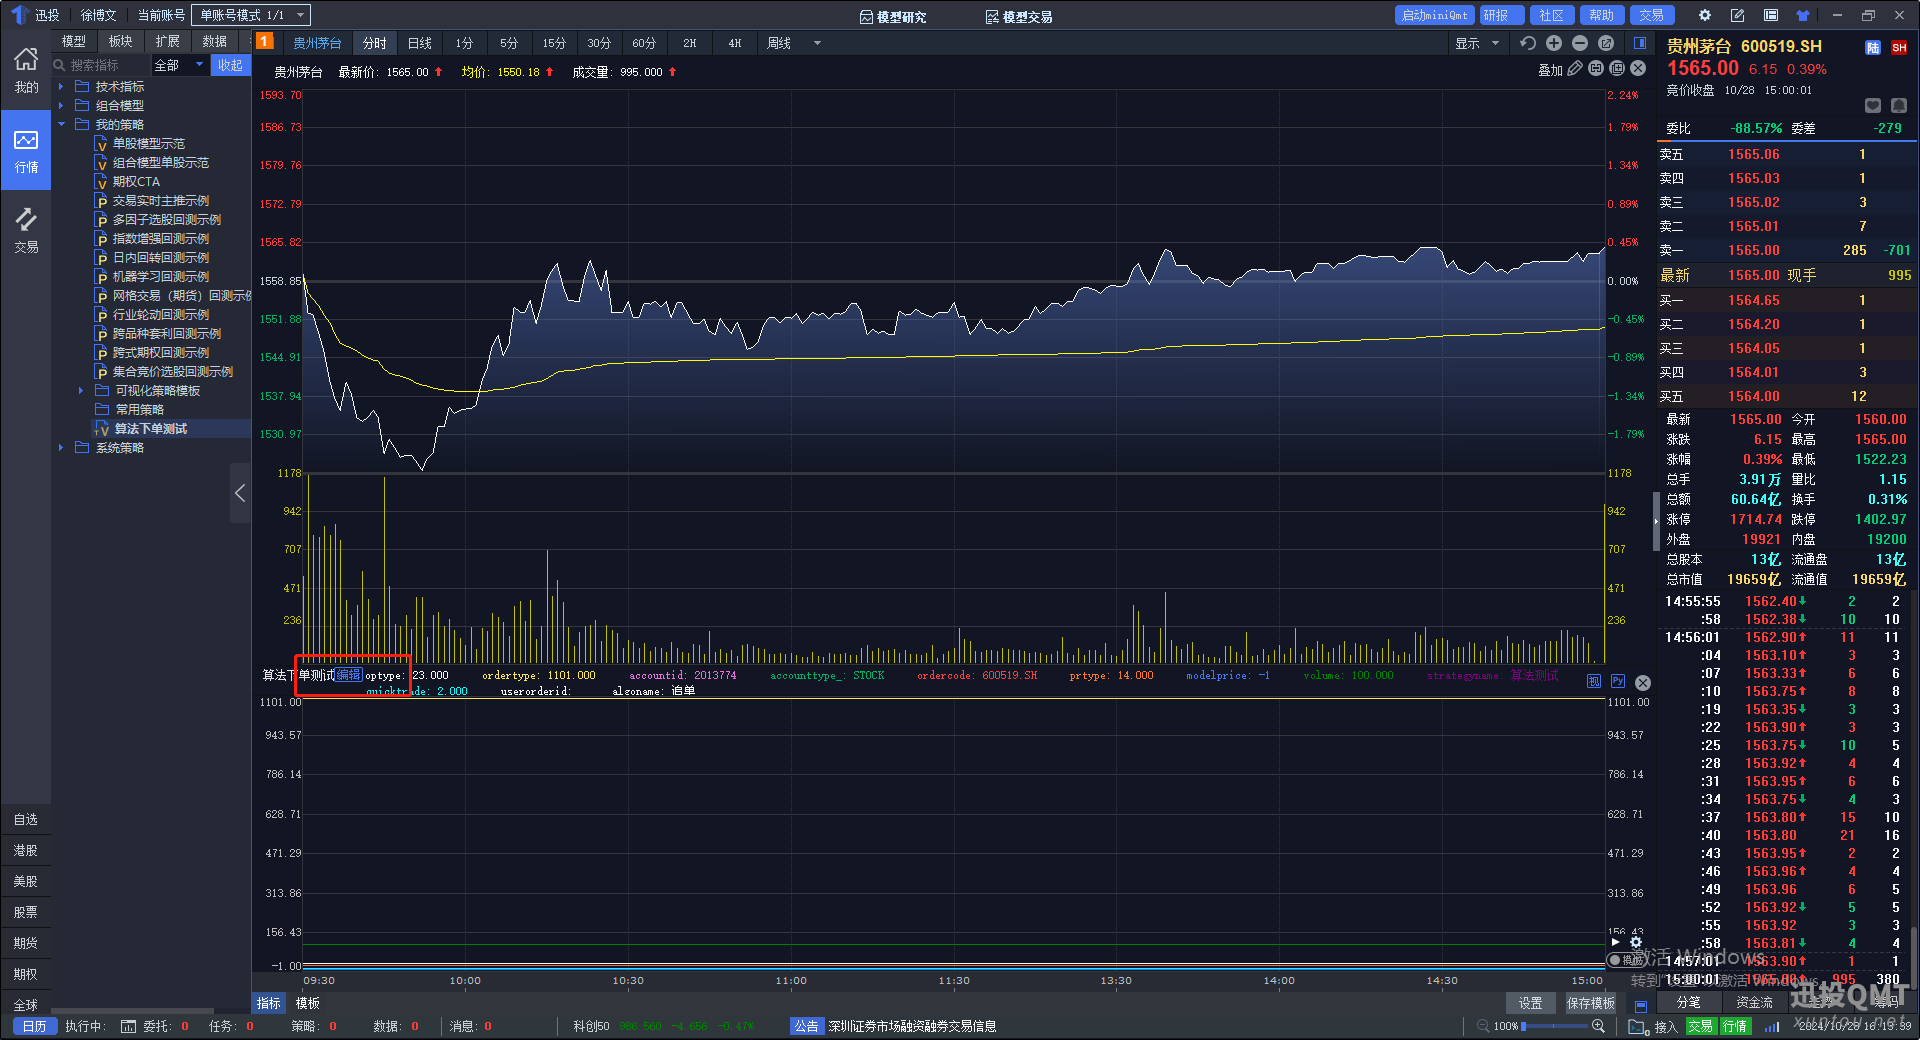Switch to the 模板 bottom tab
Viewport: 1920px width, 1040px height.
coord(308,1003)
